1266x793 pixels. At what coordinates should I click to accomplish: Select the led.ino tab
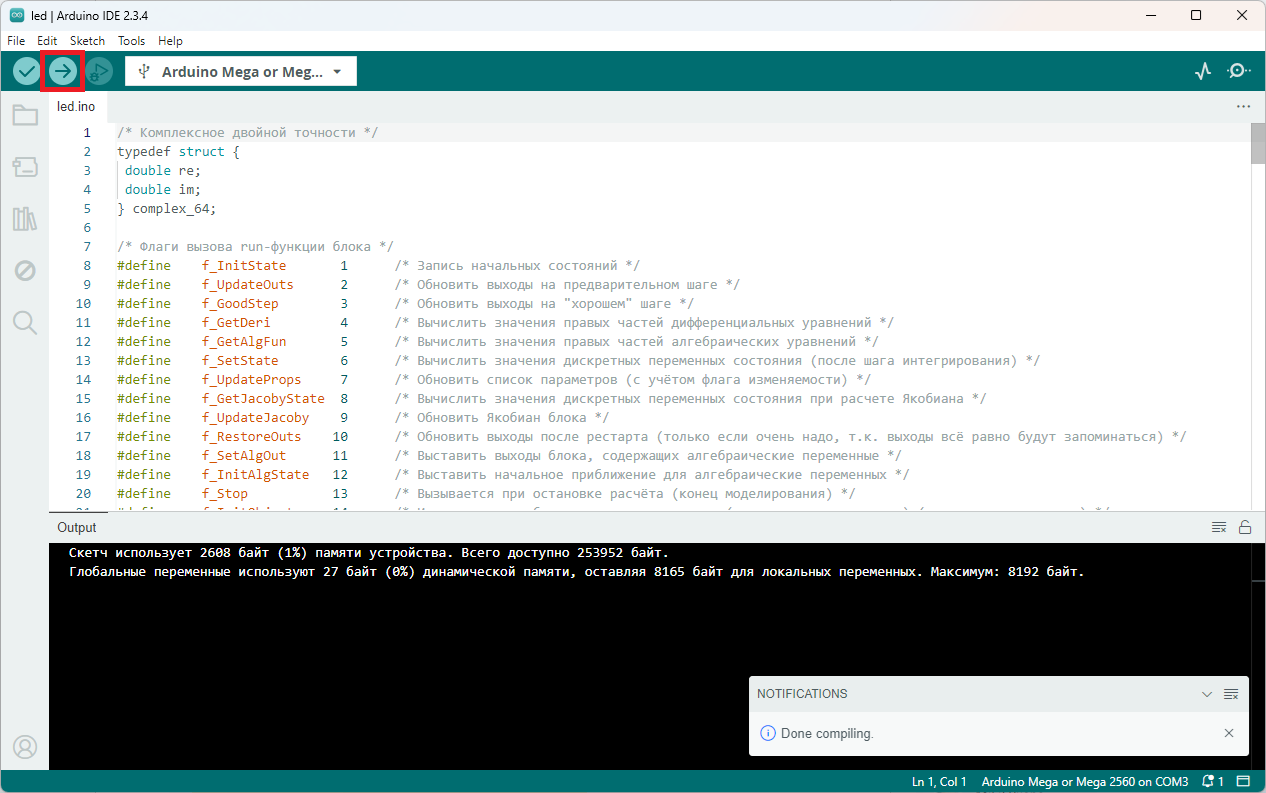[x=77, y=106]
